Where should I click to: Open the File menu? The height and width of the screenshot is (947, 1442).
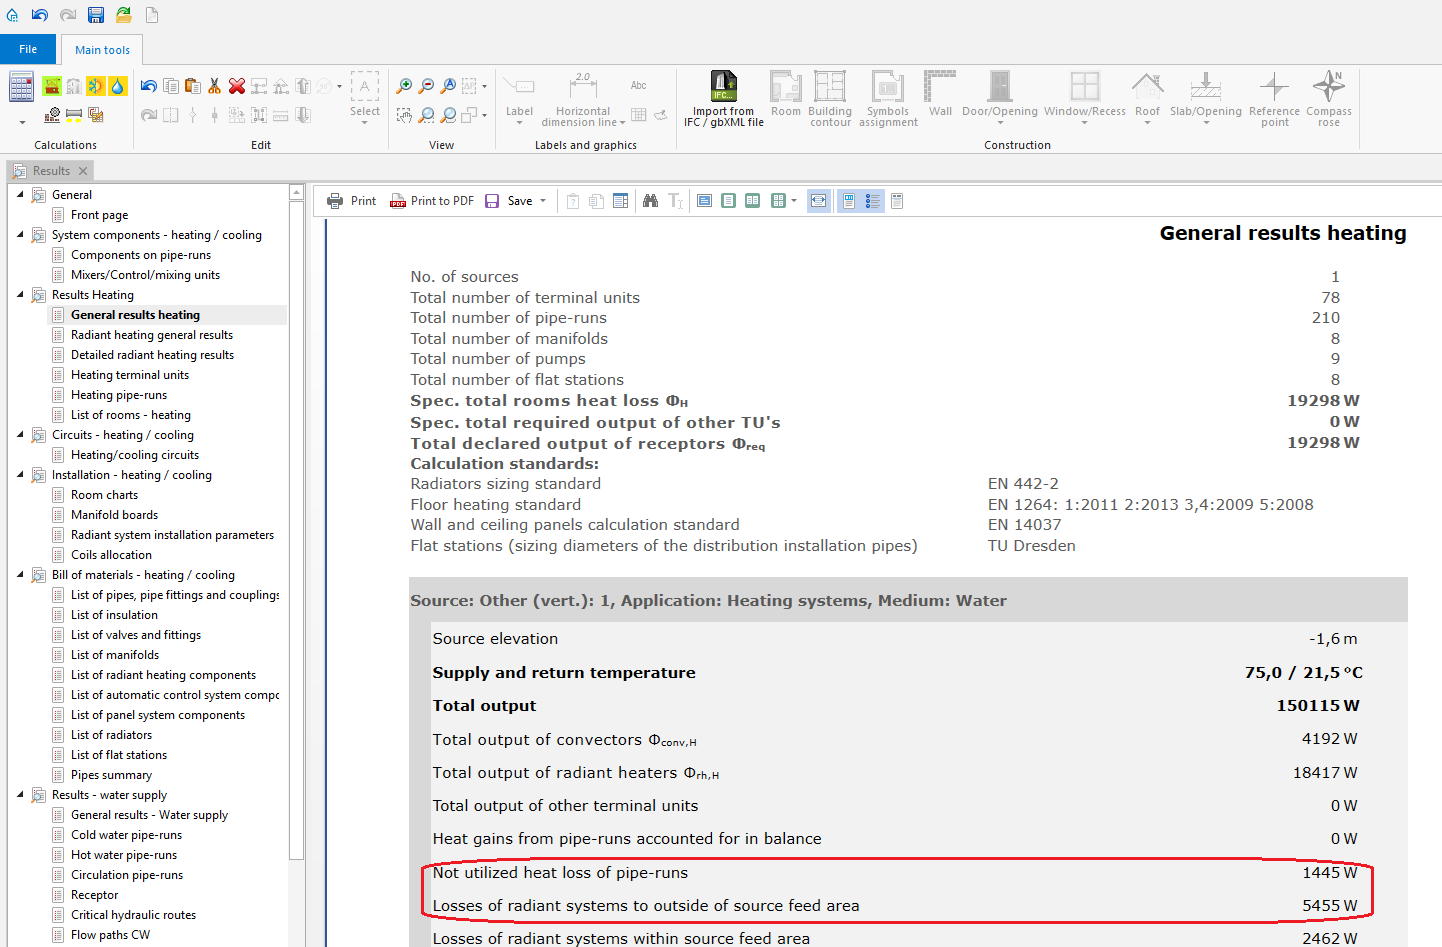[28, 49]
